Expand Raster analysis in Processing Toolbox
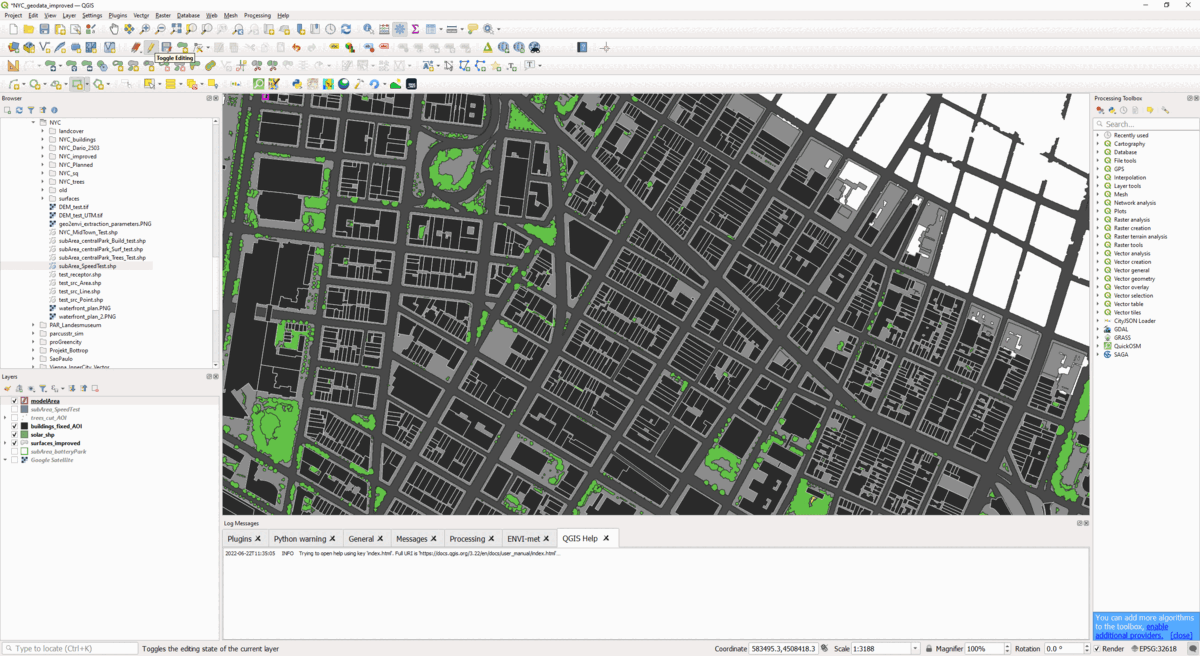Screen dimensions: 1200x656 point(1098,220)
